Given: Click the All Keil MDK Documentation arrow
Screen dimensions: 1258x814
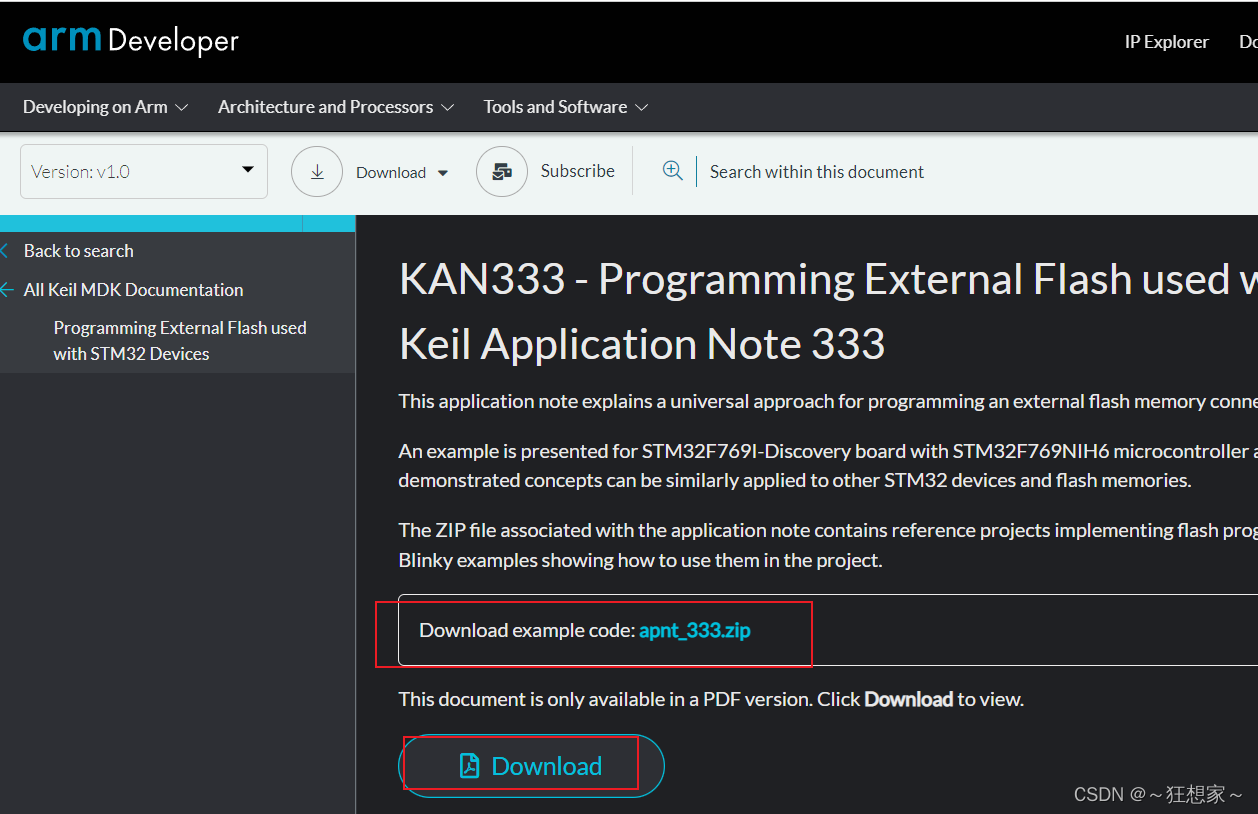Looking at the screenshot, I should 6,290.
